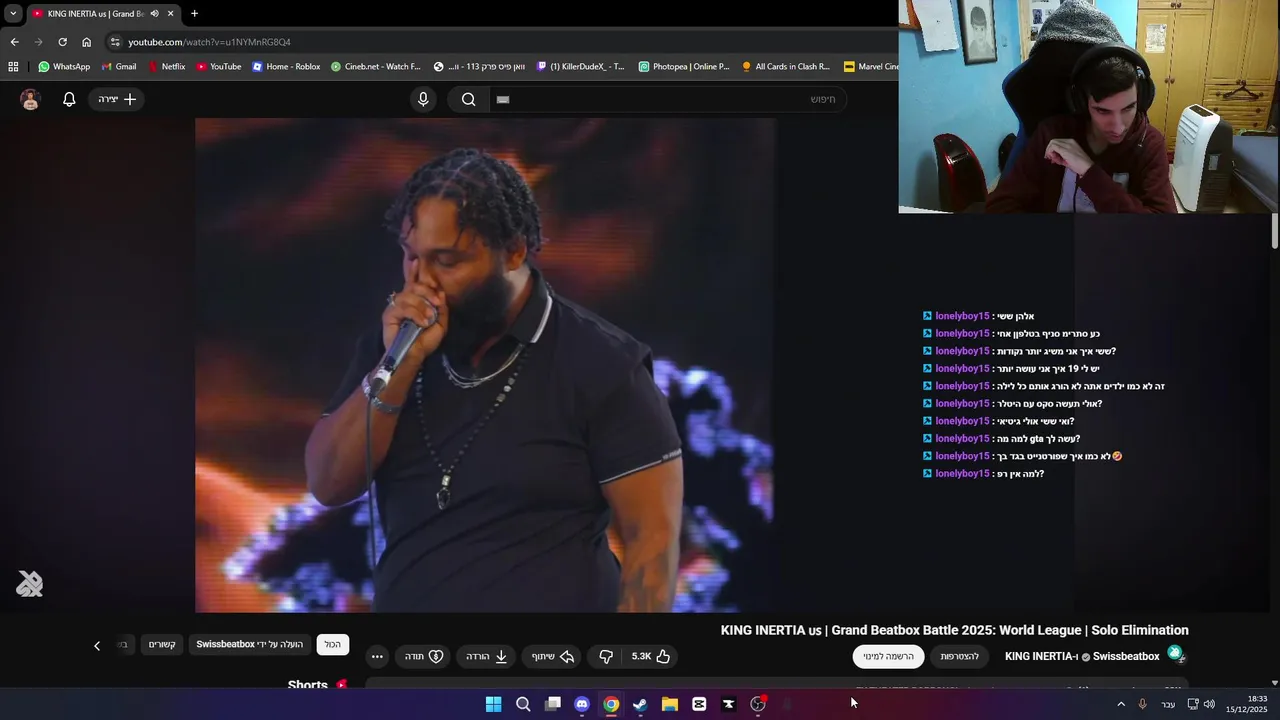Open the Home - Roblox bookmark
Screen dimensions: 1280x720
(x=286, y=67)
